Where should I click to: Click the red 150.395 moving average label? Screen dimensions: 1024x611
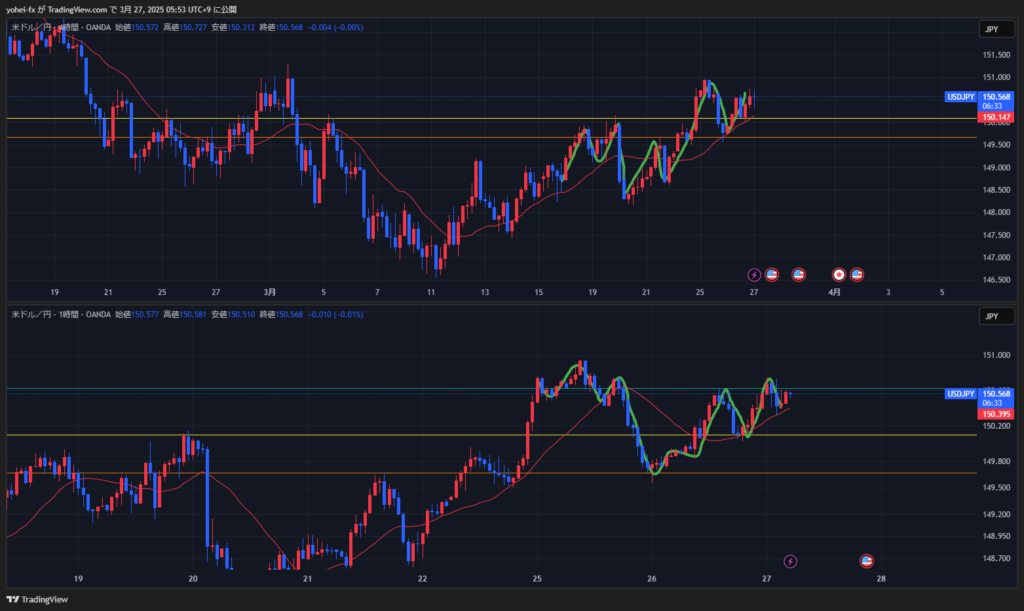point(995,414)
